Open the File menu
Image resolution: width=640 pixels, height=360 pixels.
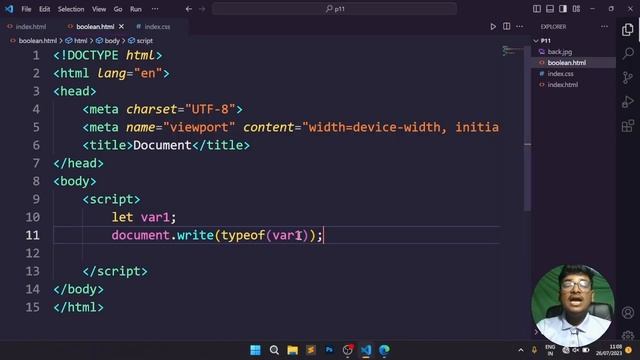click(26, 9)
